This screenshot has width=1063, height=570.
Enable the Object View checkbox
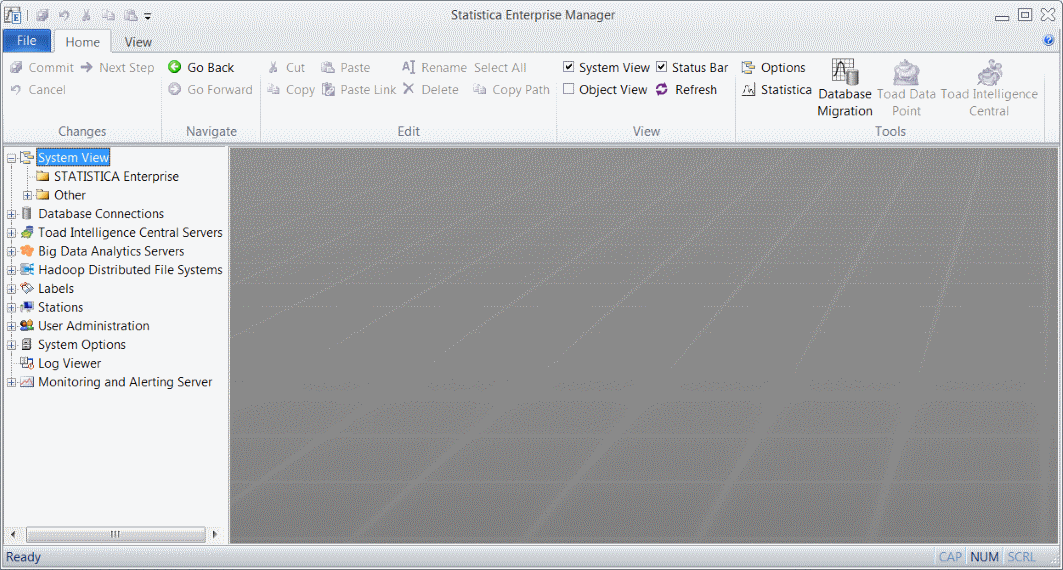(569, 89)
